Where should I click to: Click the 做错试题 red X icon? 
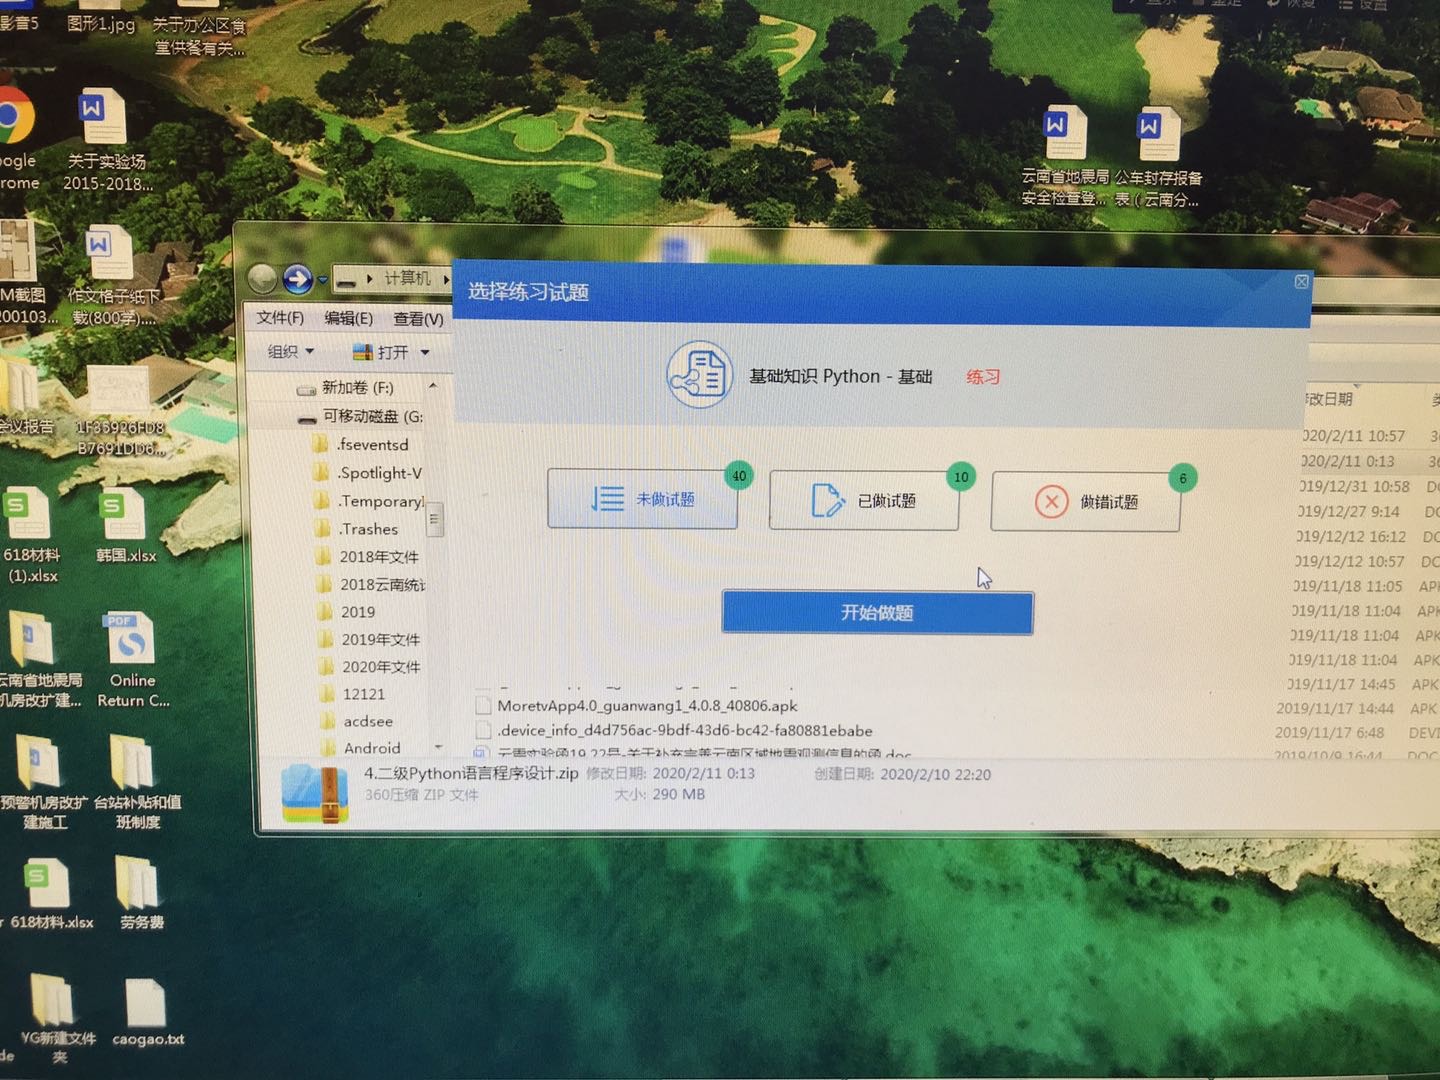[x=1051, y=501]
